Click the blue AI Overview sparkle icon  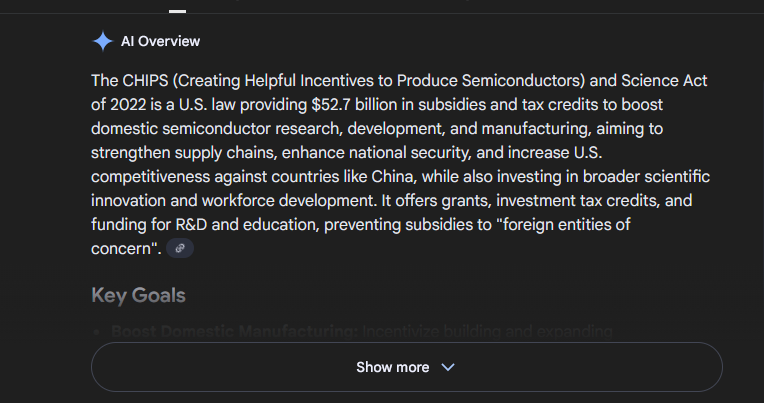click(x=102, y=41)
